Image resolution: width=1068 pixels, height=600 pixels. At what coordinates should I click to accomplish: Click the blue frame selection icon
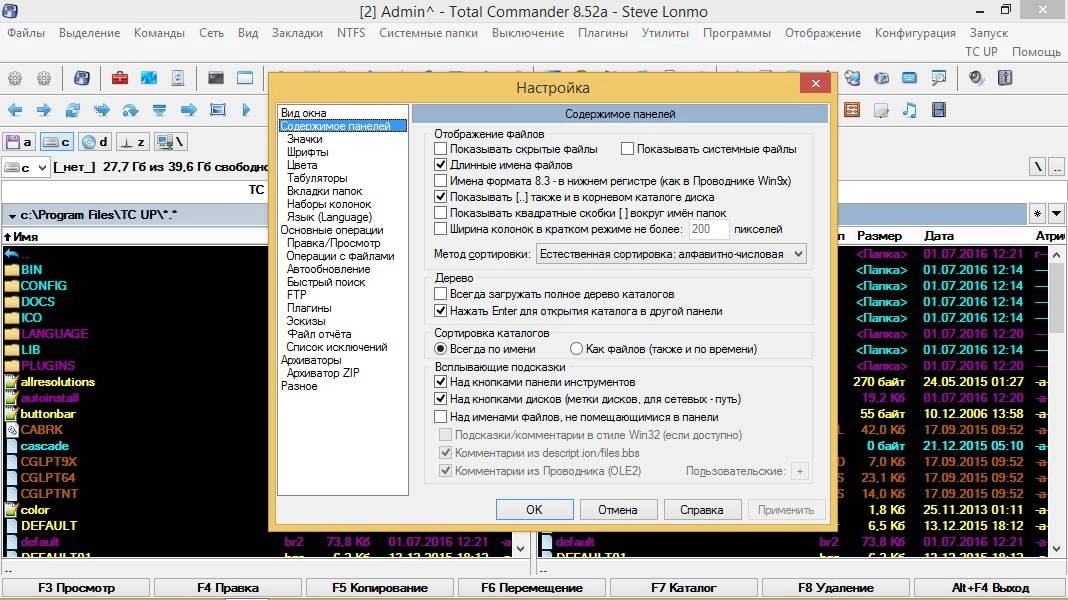(x=218, y=110)
